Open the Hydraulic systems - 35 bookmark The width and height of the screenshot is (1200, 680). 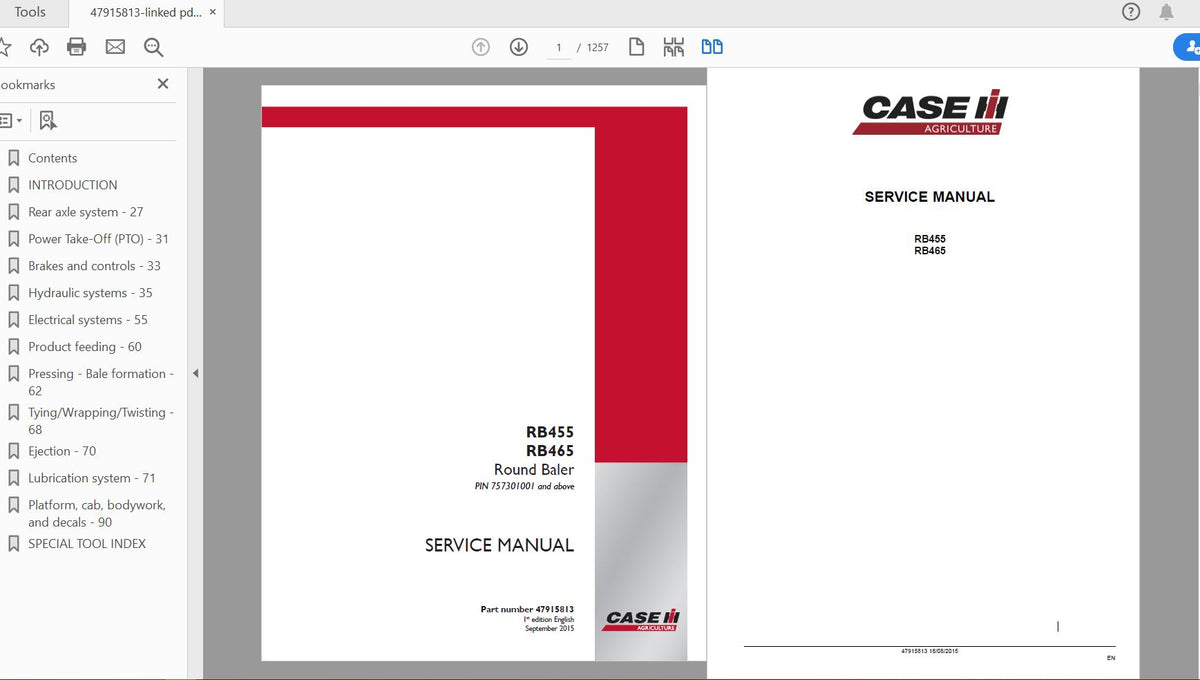90,293
